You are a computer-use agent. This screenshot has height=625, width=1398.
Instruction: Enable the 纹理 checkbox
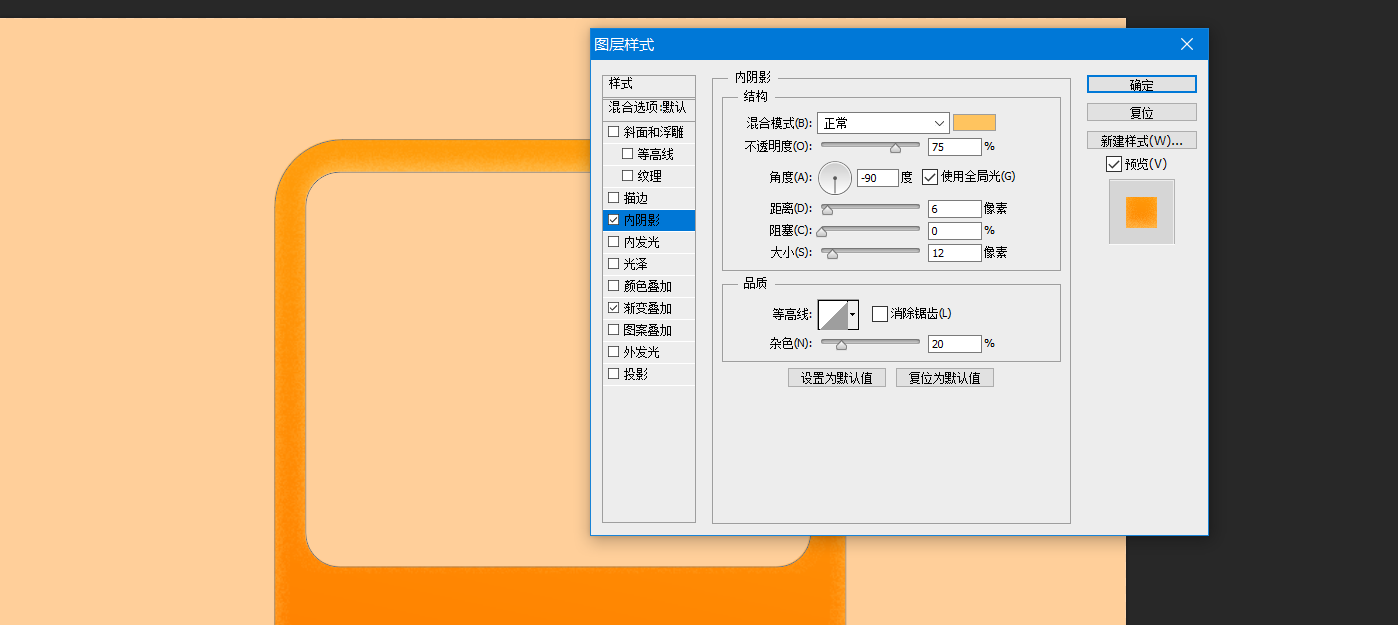click(628, 176)
